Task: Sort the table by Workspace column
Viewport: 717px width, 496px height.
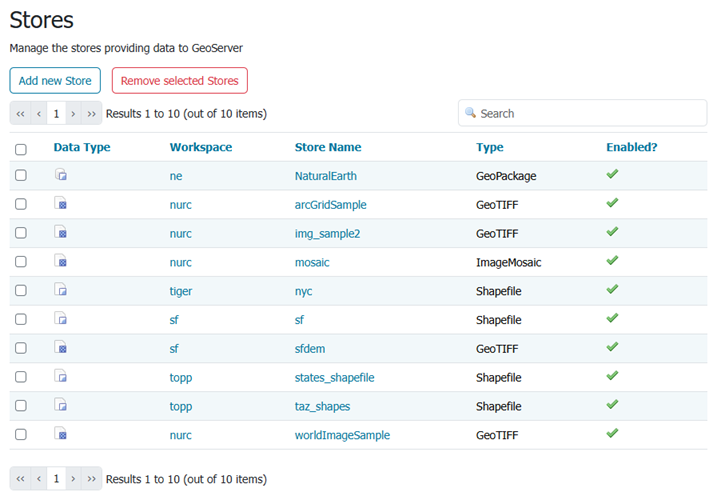Action: coord(200,147)
